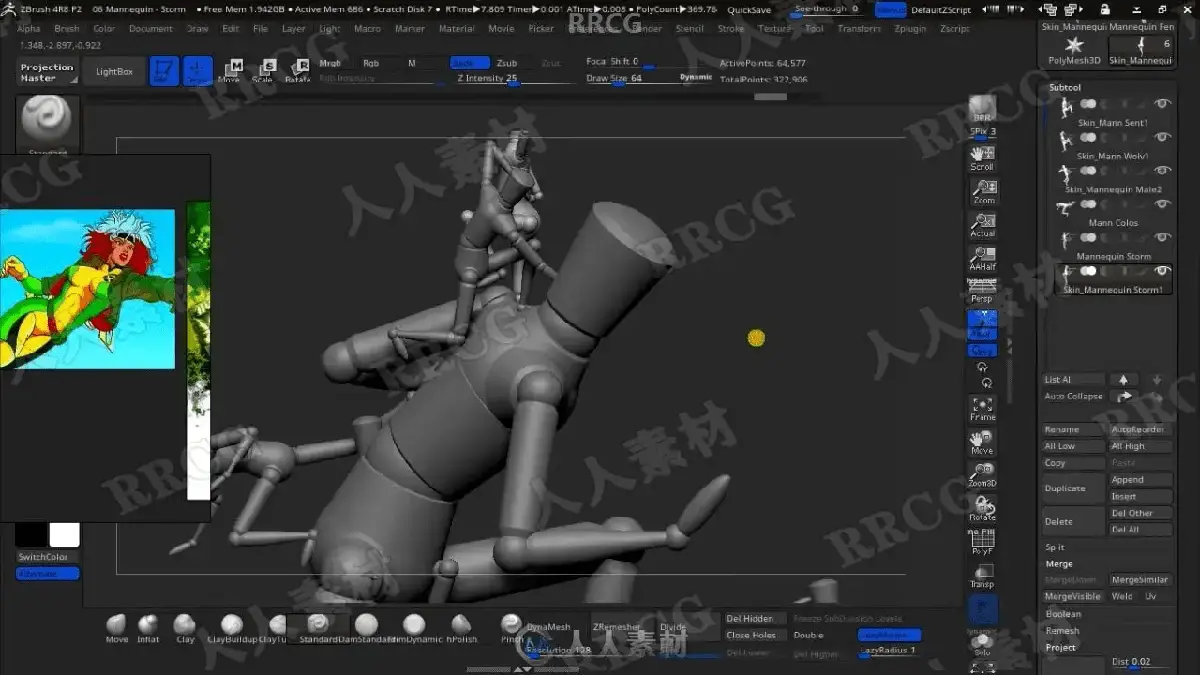Click the Move icon in right shelf

(982, 442)
